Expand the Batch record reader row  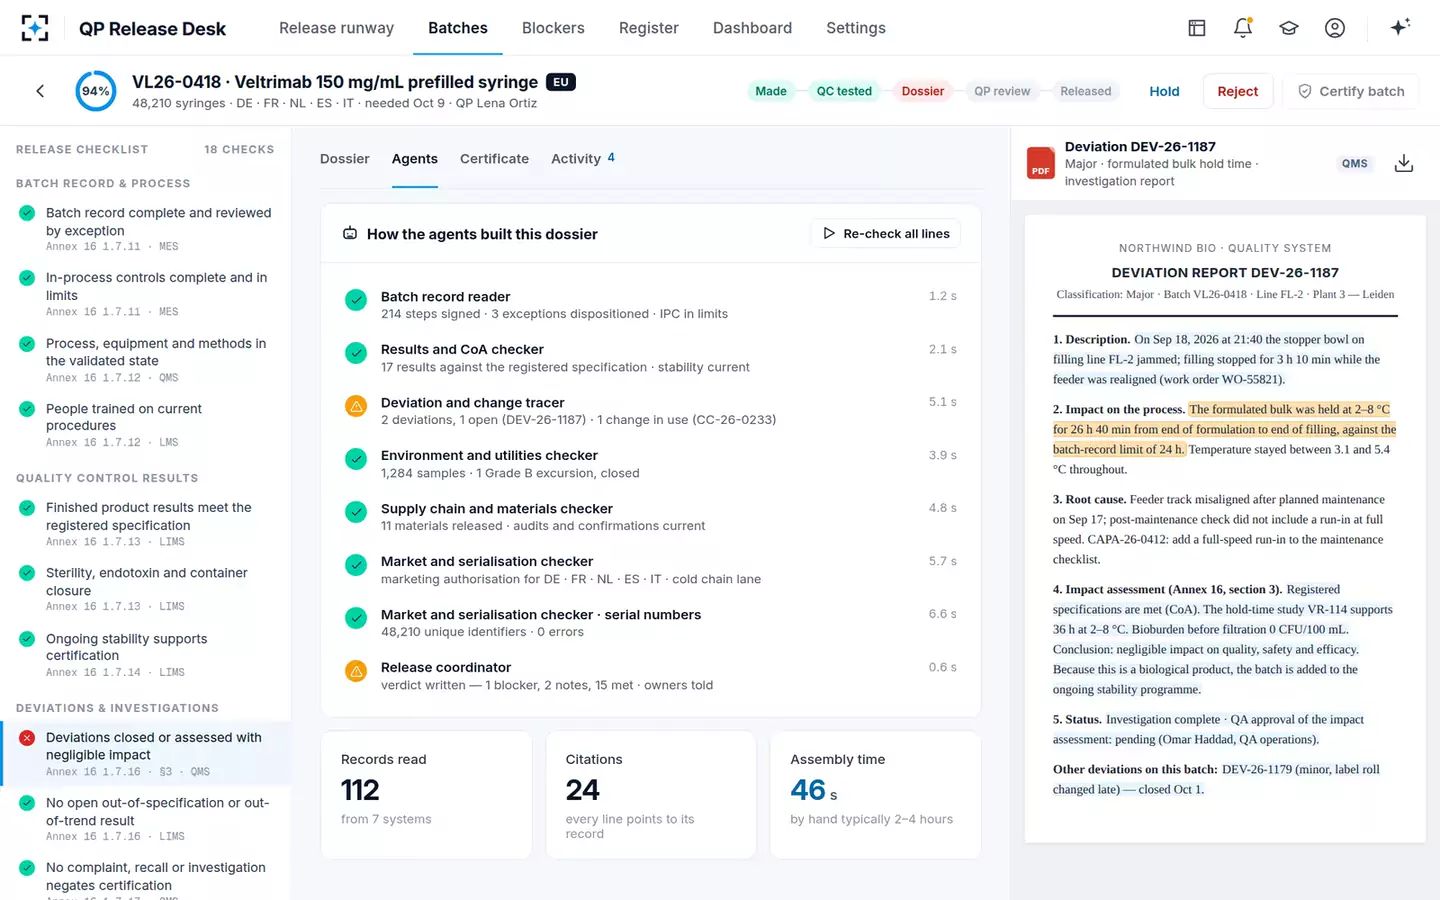click(651, 305)
